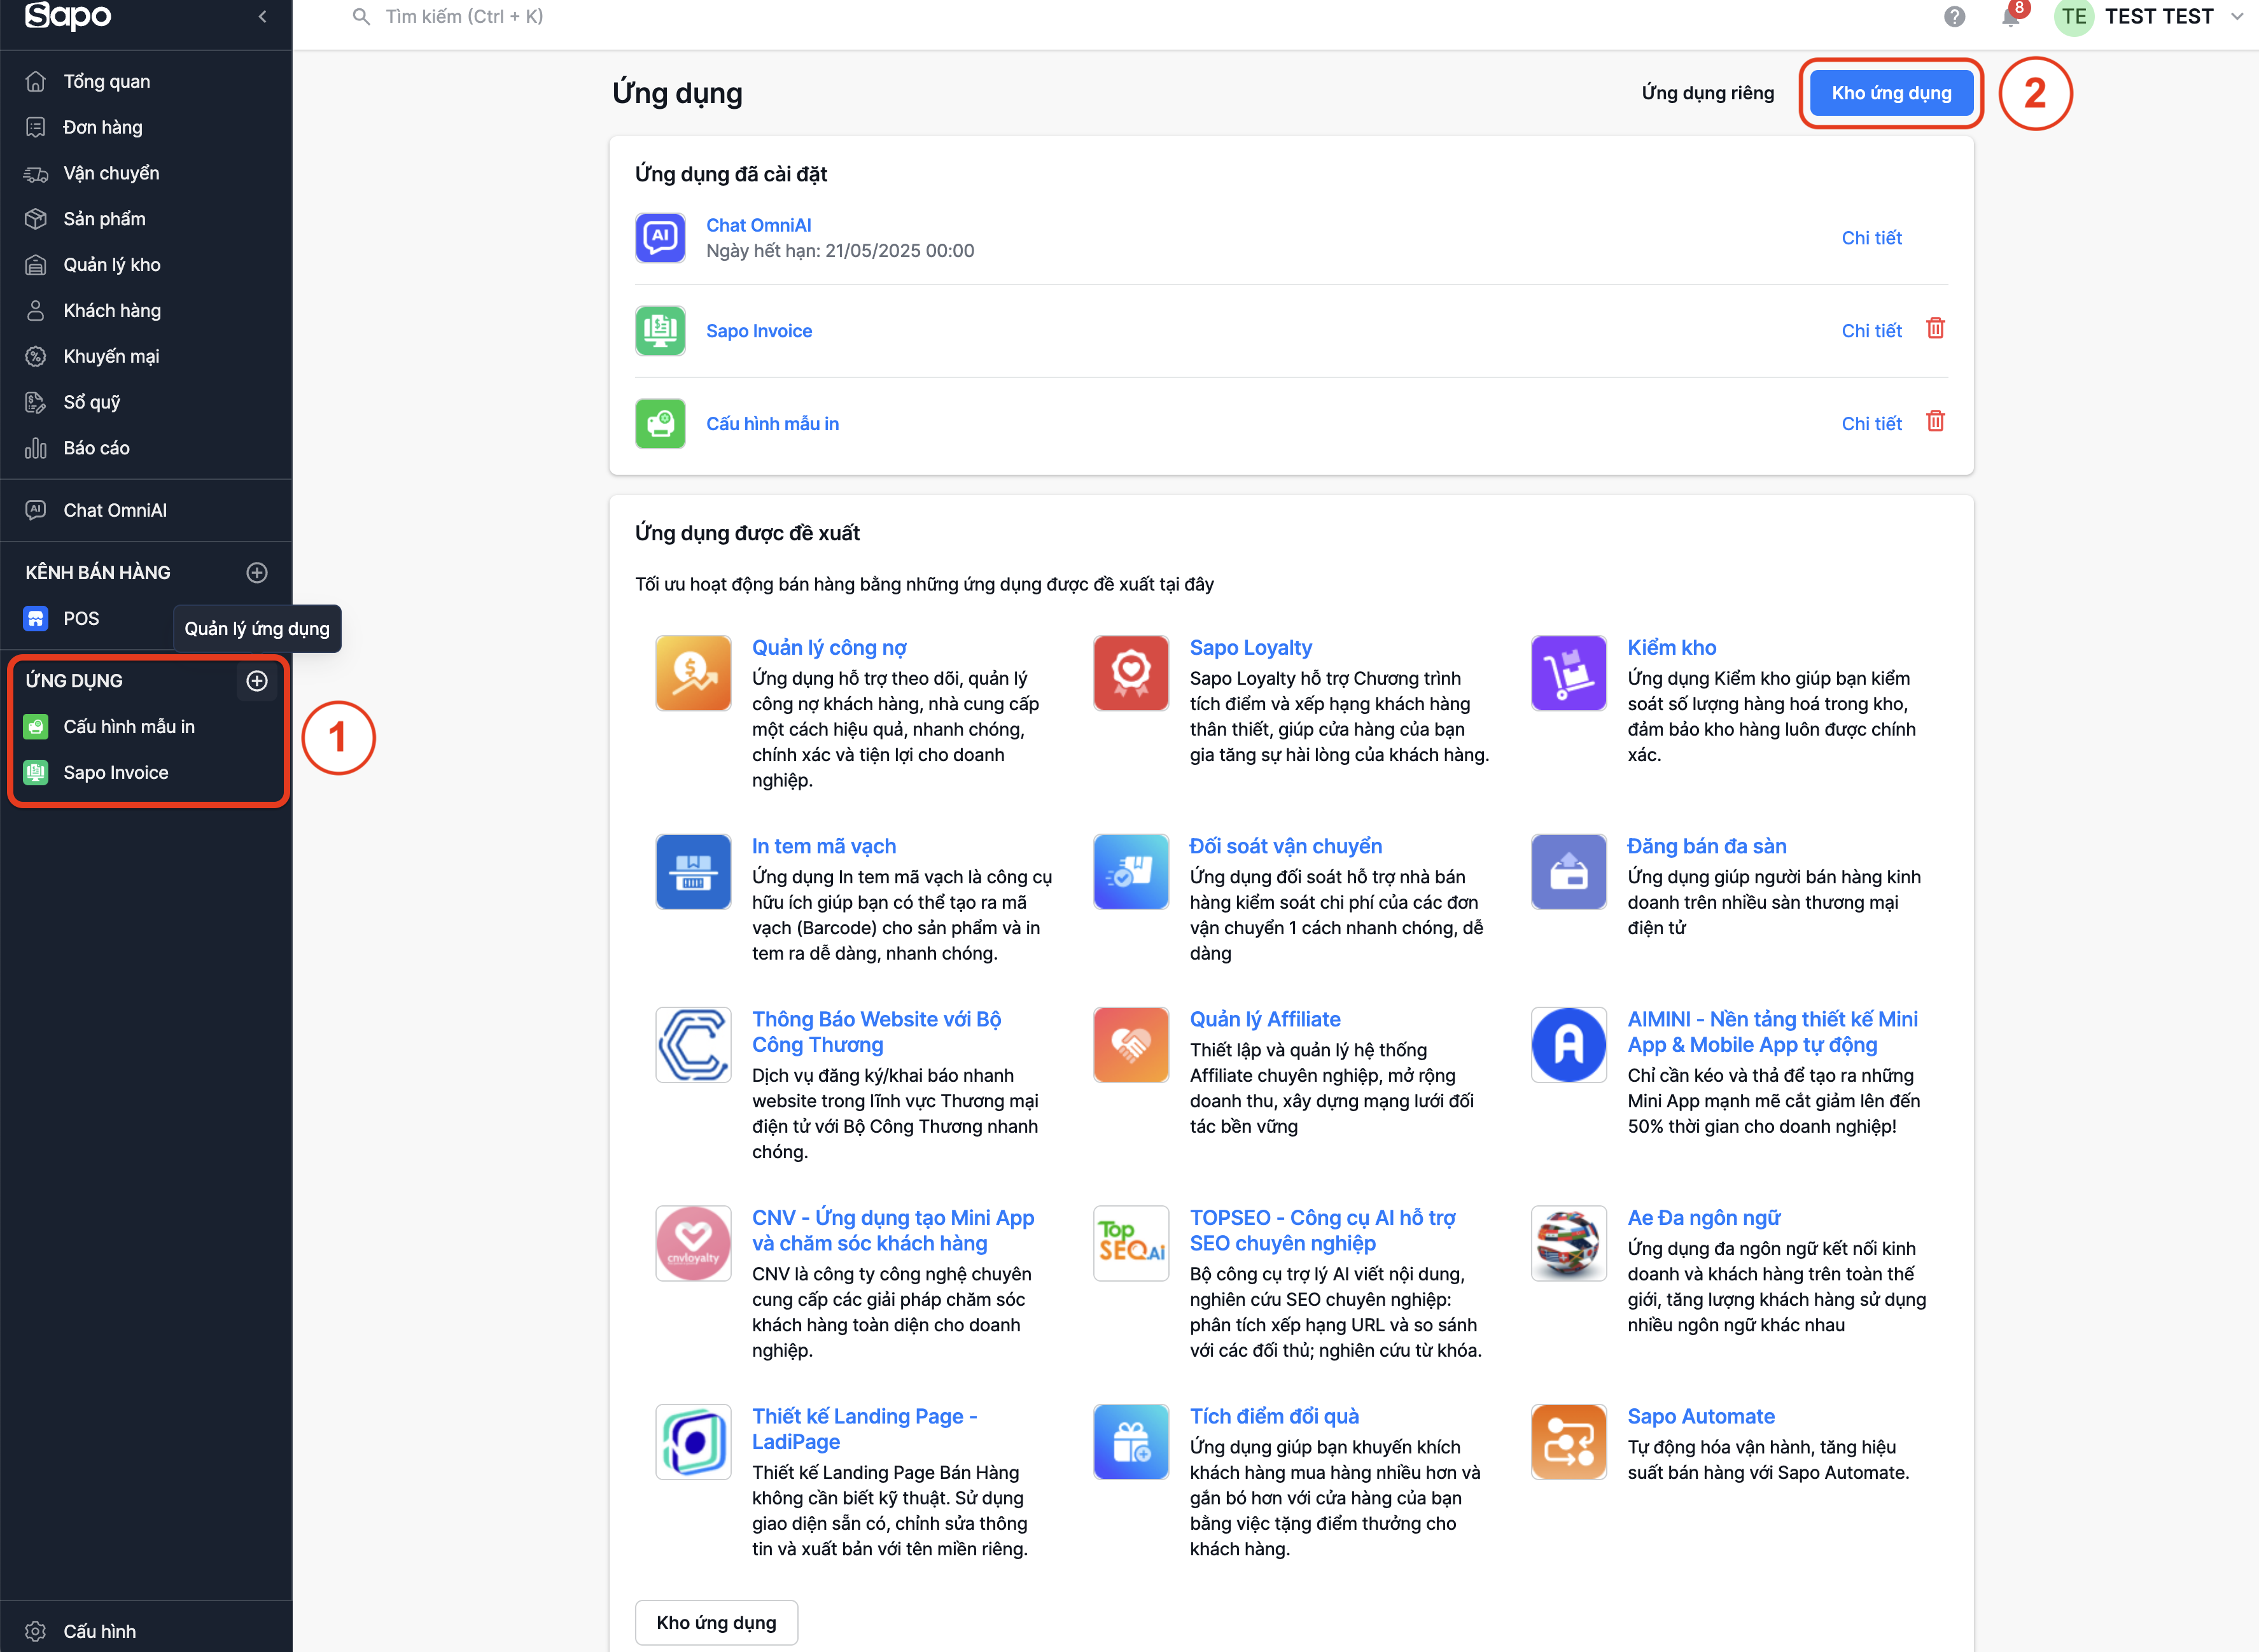Delete Cấu hình mẫu in with trash icon
Image resolution: width=2259 pixels, height=1652 pixels.
pos(1935,421)
